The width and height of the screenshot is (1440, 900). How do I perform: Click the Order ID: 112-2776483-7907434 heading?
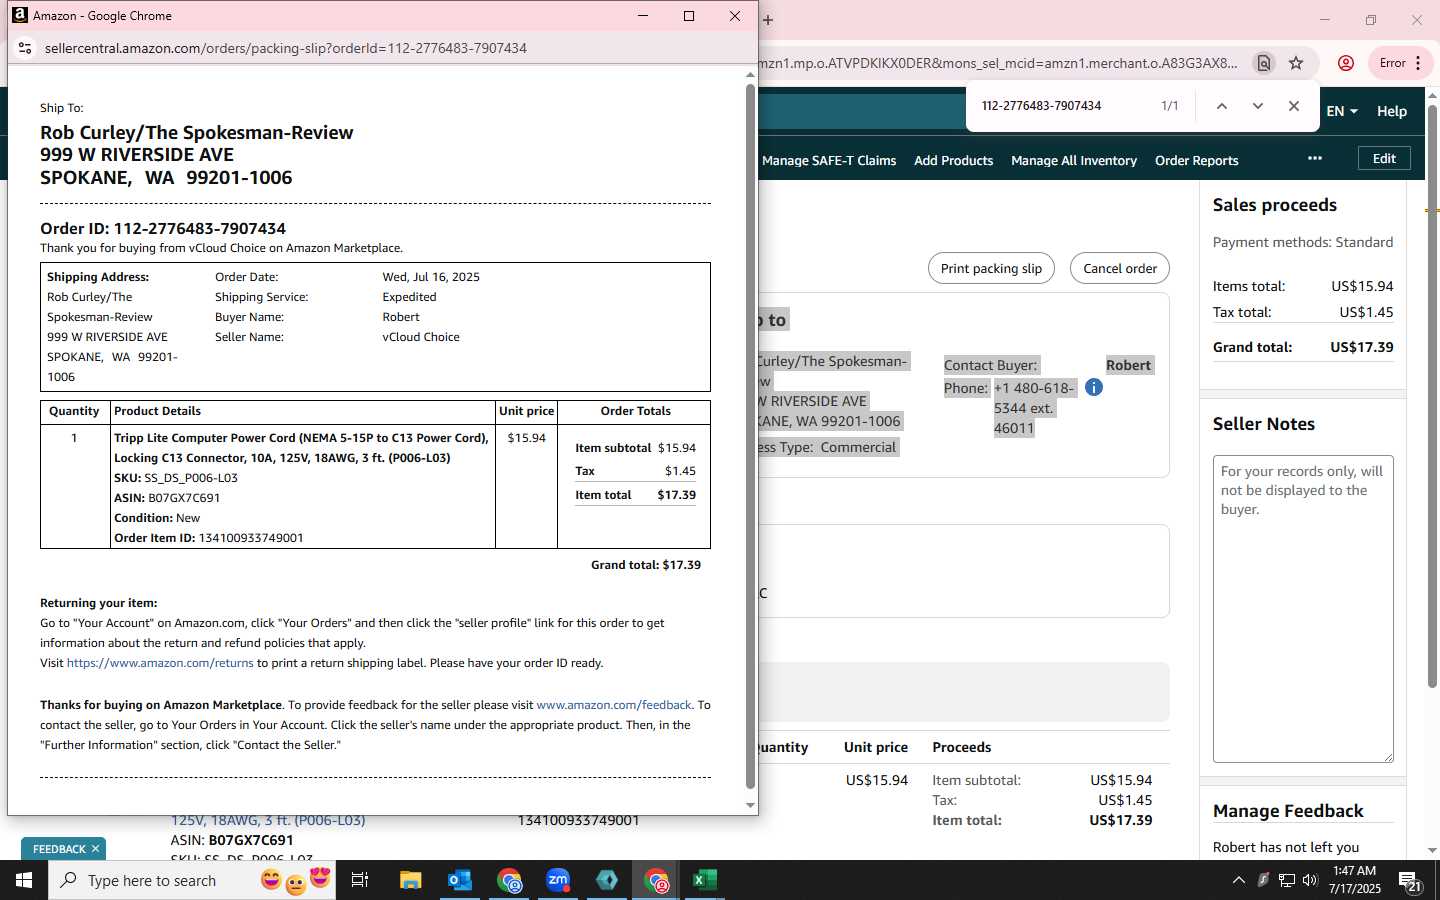(163, 229)
